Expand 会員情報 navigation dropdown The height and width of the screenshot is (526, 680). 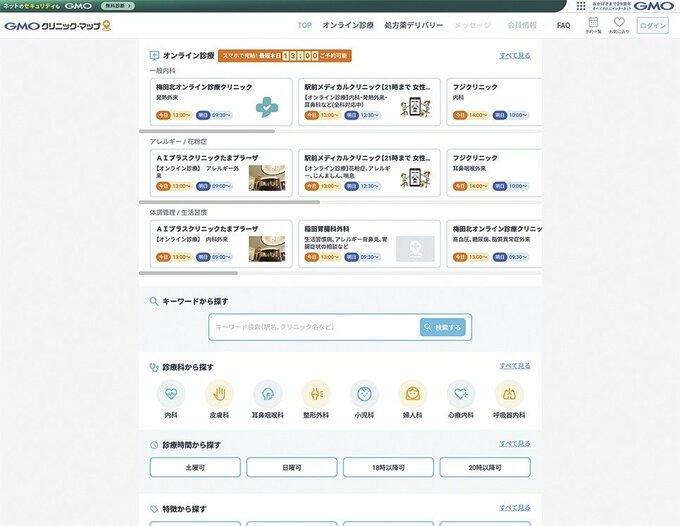(526, 25)
